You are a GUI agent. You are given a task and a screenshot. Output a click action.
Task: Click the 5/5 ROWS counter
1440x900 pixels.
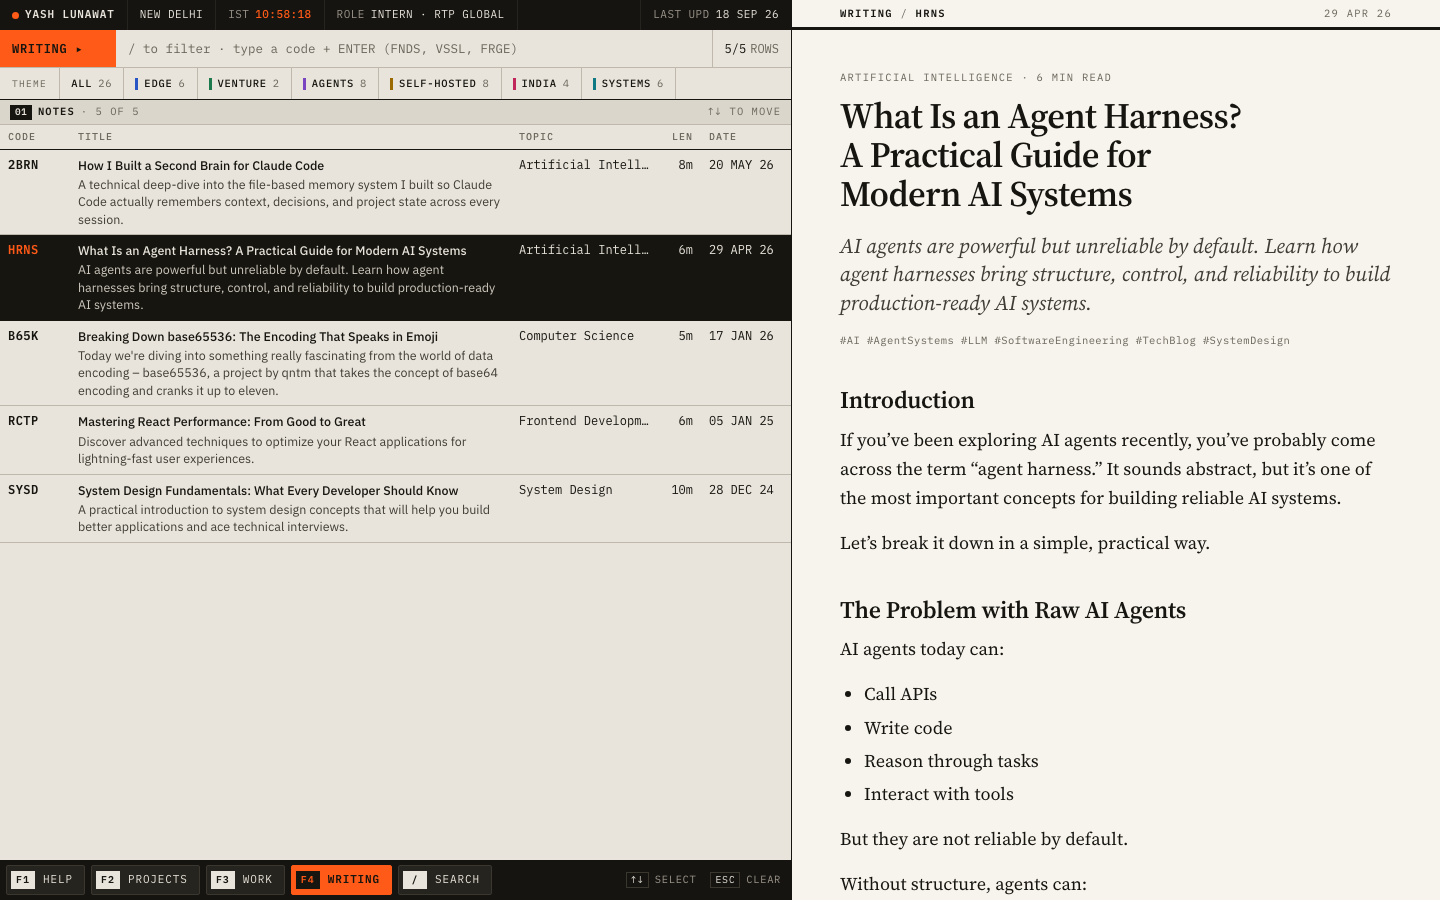[751, 49]
